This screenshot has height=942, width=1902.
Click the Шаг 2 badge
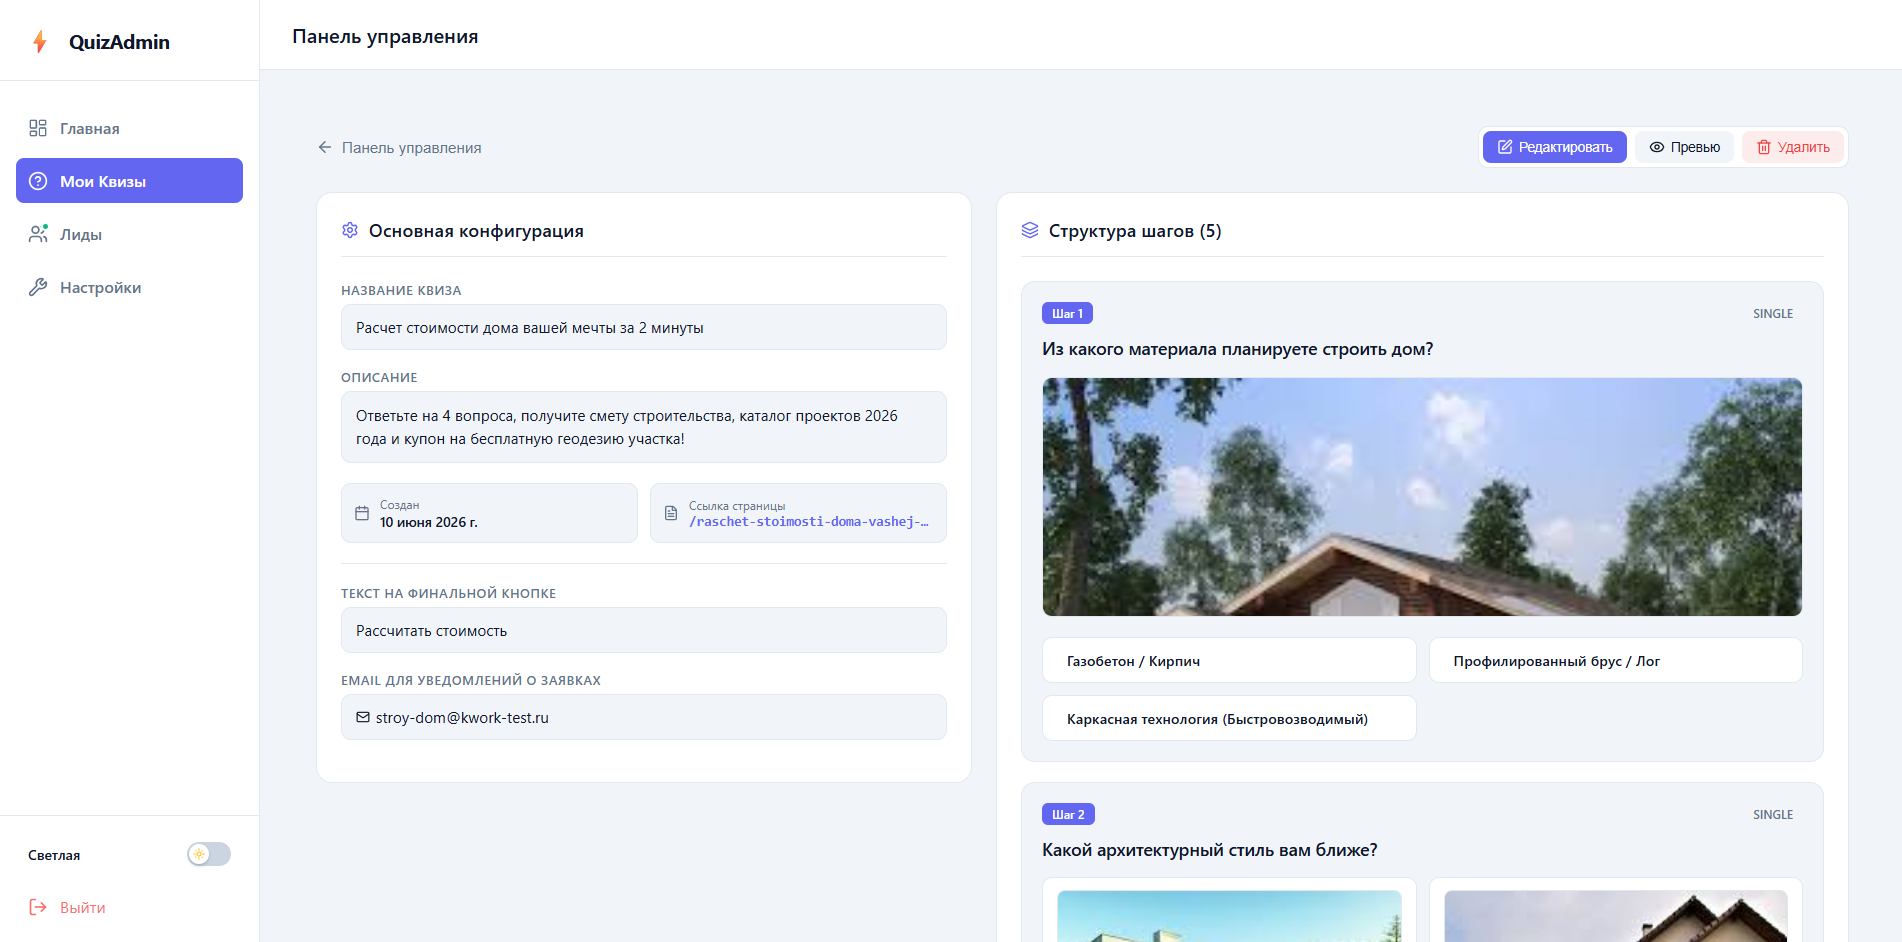click(x=1068, y=814)
